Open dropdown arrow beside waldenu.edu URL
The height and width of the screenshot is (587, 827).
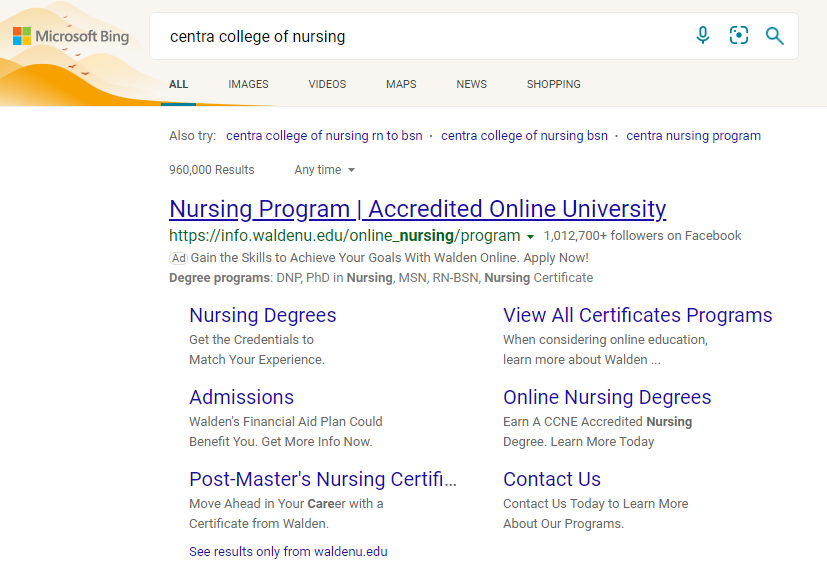530,237
